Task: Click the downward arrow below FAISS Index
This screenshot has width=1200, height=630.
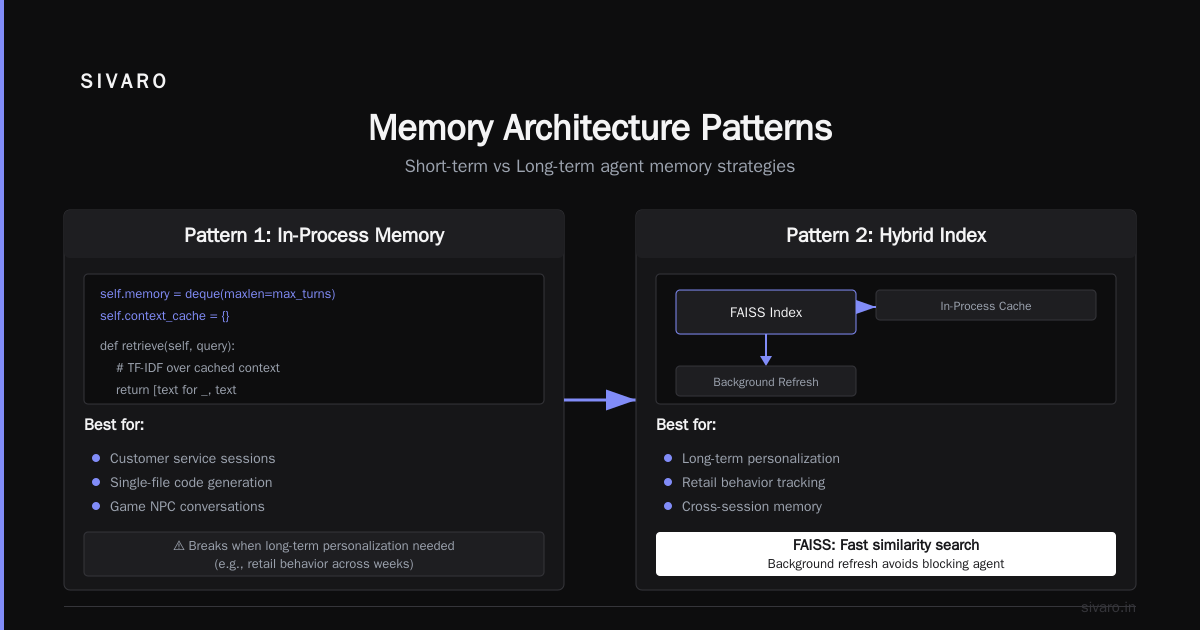Action: click(766, 350)
